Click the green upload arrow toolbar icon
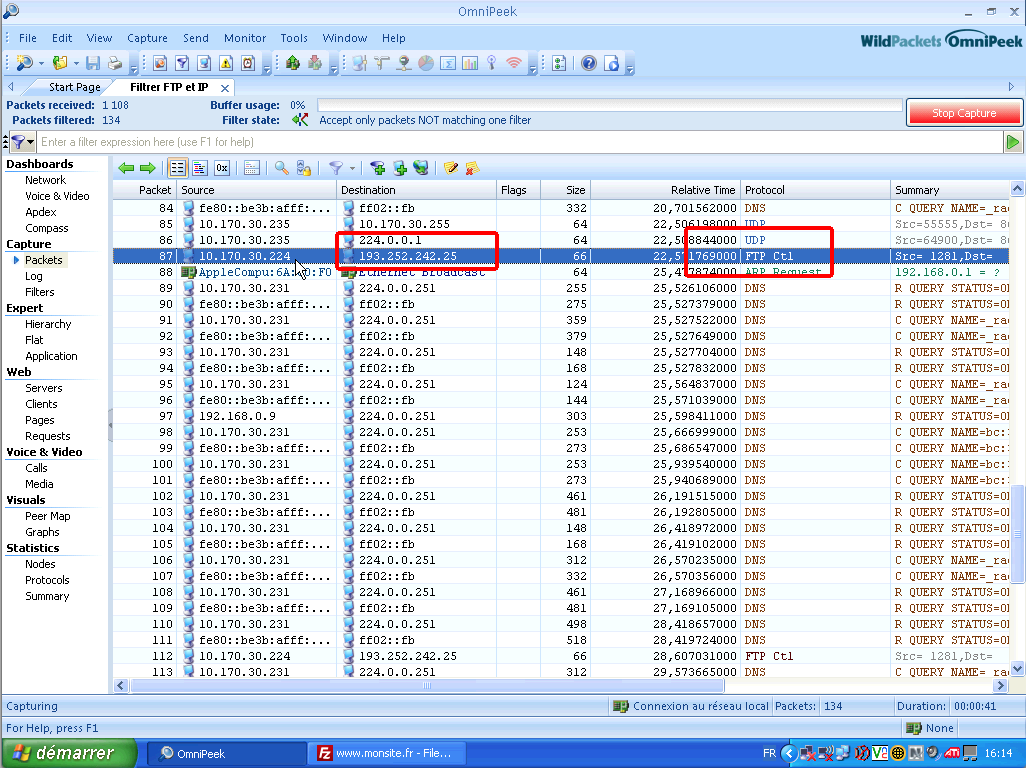 pos(293,63)
